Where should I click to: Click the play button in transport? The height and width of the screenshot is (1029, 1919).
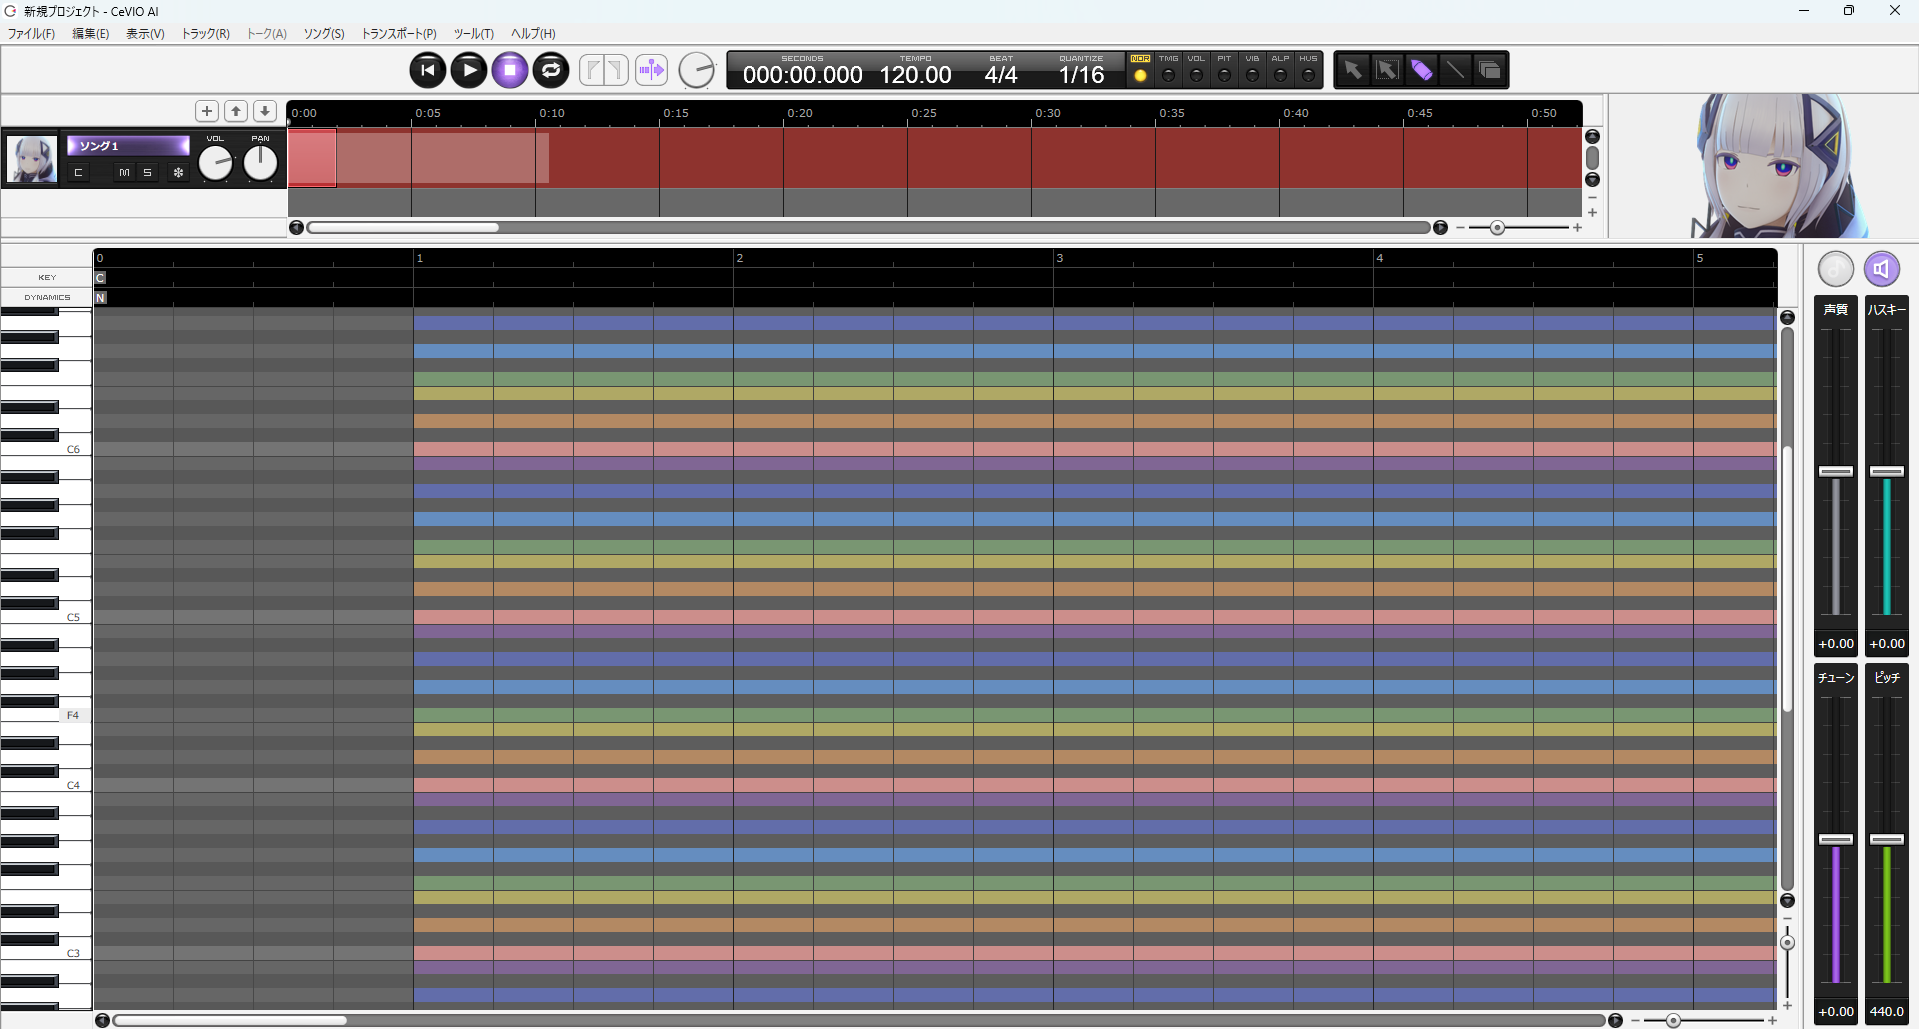469,70
